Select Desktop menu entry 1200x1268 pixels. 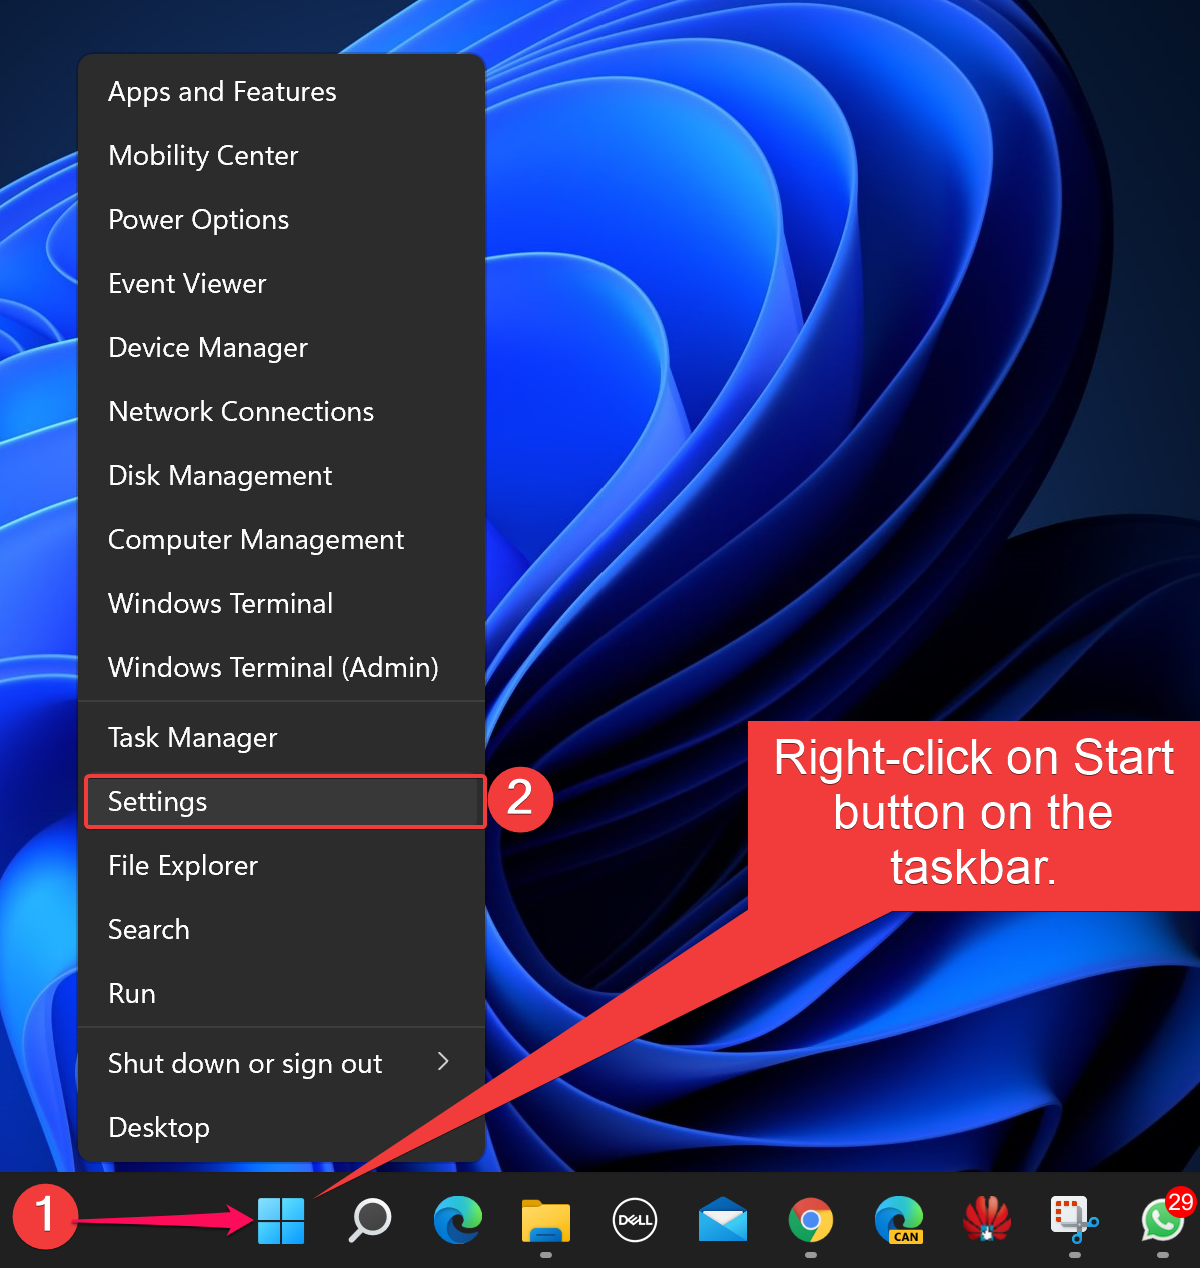(281, 1128)
